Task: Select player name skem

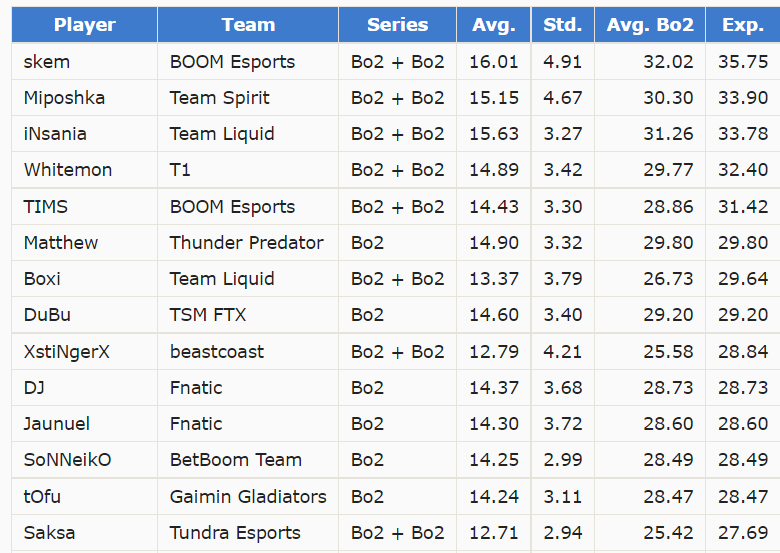Action: [47, 62]
